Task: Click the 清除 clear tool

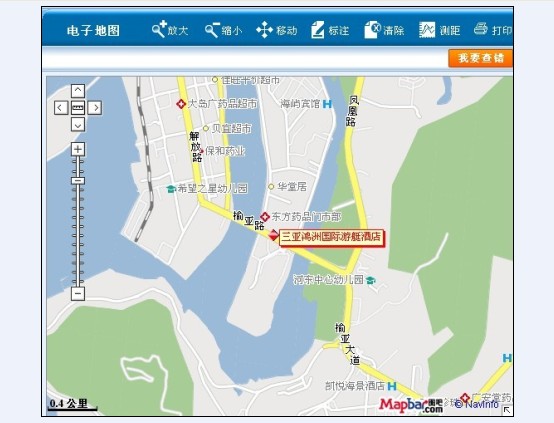Action: (384, 30)
